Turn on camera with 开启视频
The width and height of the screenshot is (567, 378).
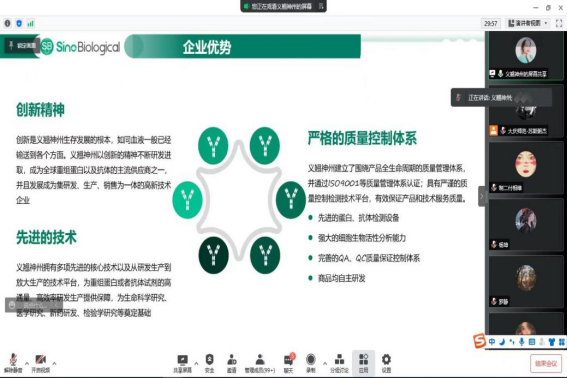40,363
